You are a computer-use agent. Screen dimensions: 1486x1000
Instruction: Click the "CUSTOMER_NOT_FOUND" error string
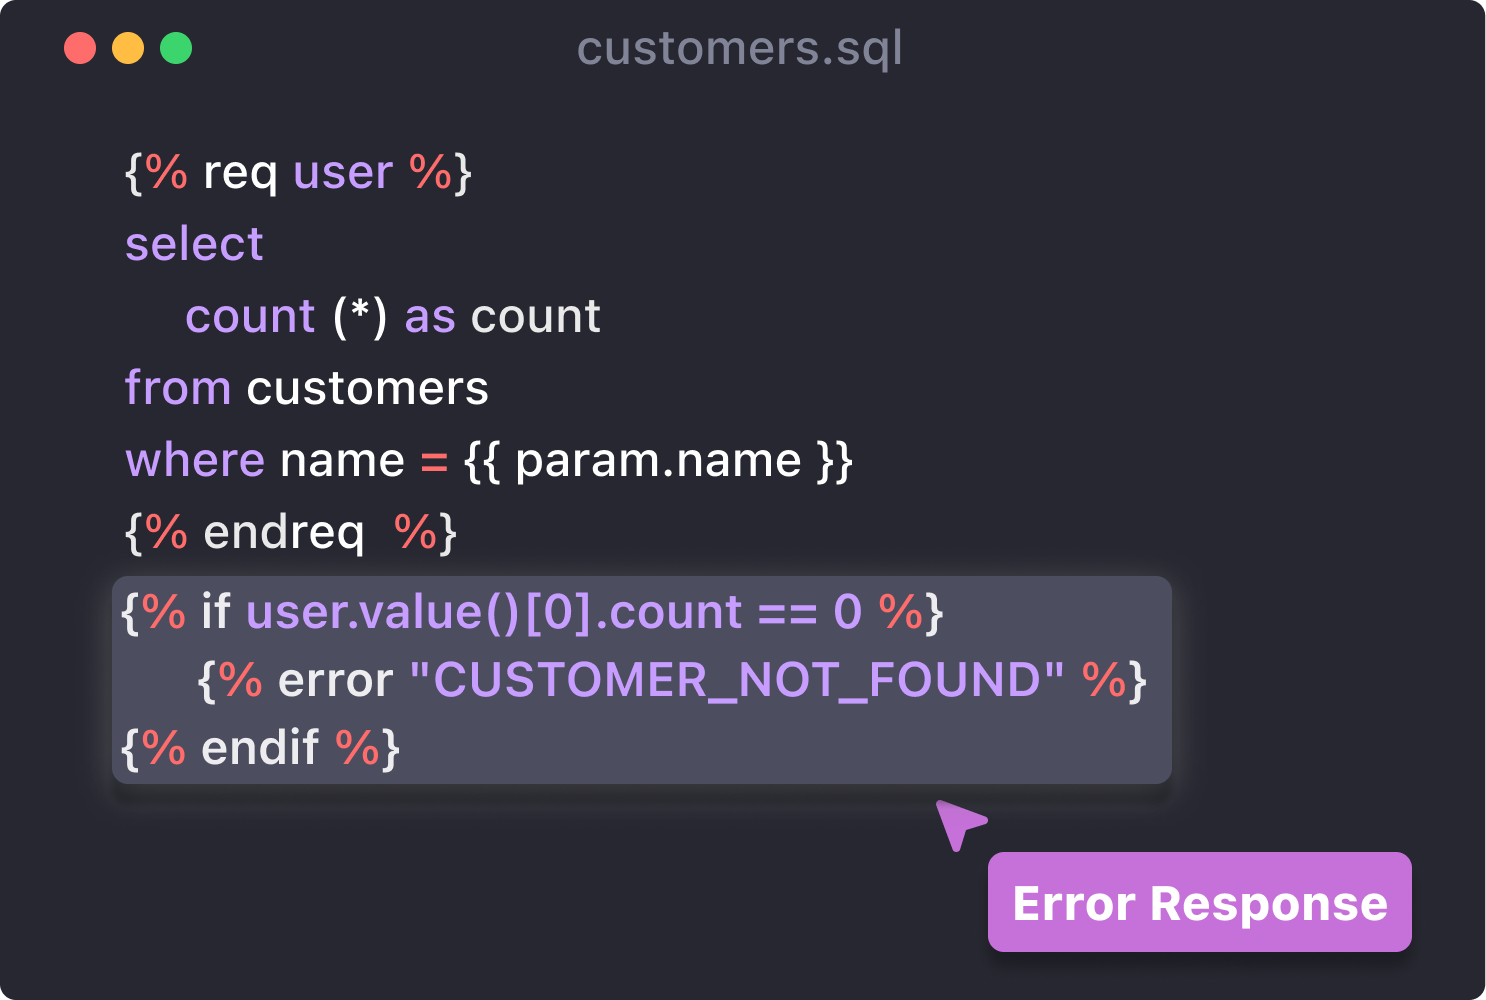coord(737,680)
